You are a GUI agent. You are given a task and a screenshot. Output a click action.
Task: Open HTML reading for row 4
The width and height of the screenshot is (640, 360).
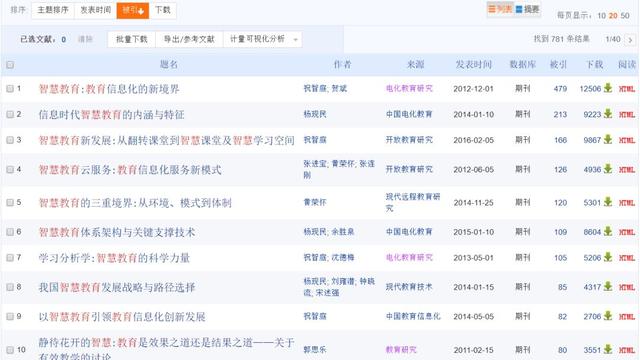tap(627, 169)
